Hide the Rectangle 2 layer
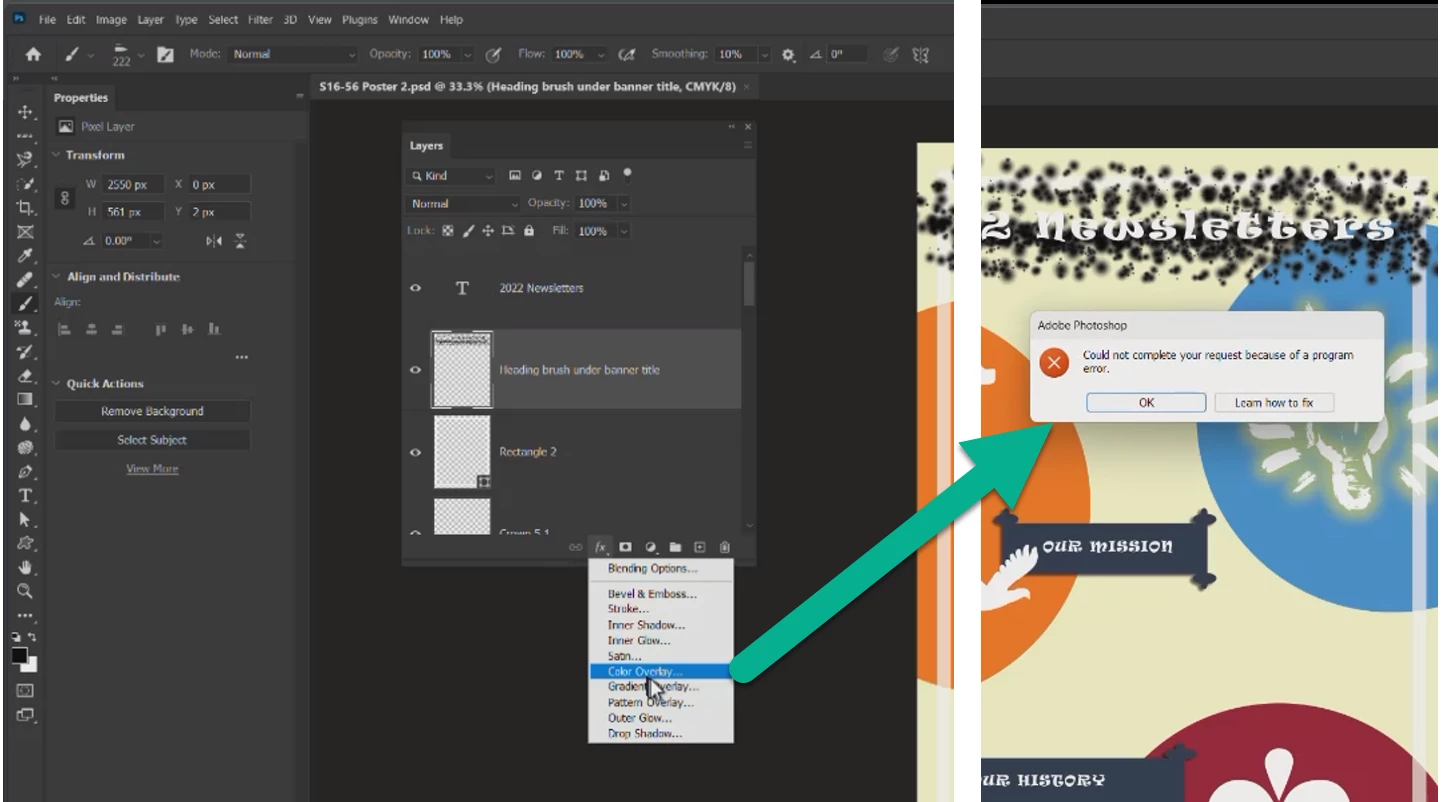 [416, 452]
